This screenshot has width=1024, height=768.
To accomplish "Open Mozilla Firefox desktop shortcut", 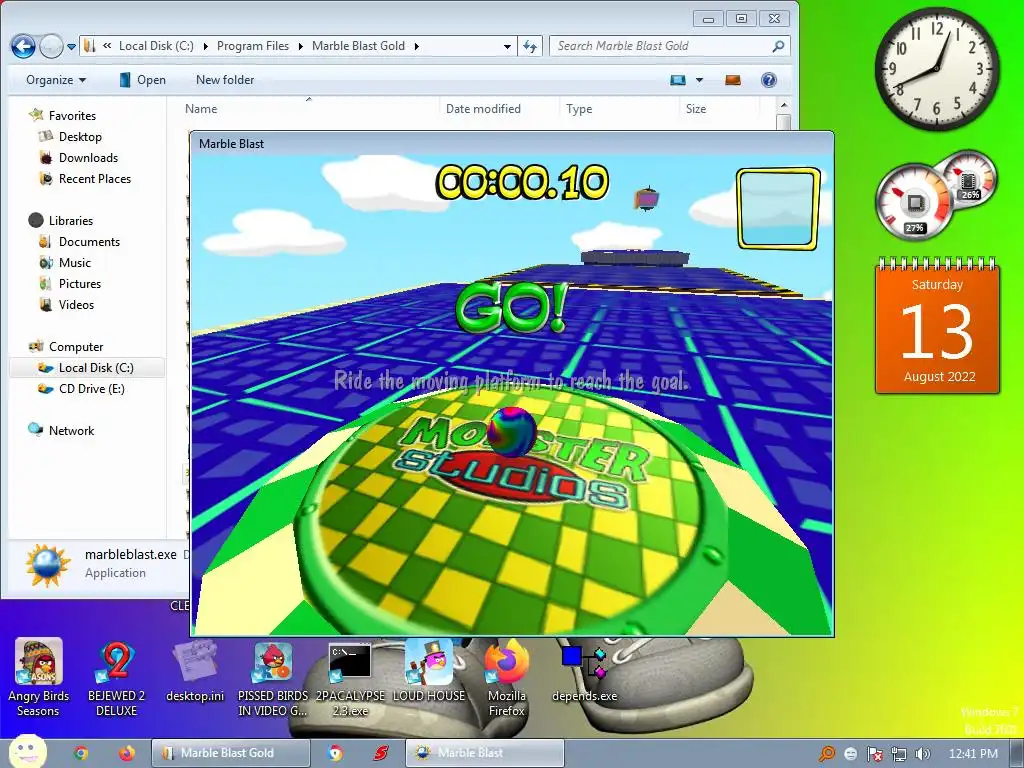I will tap(507, 679).
